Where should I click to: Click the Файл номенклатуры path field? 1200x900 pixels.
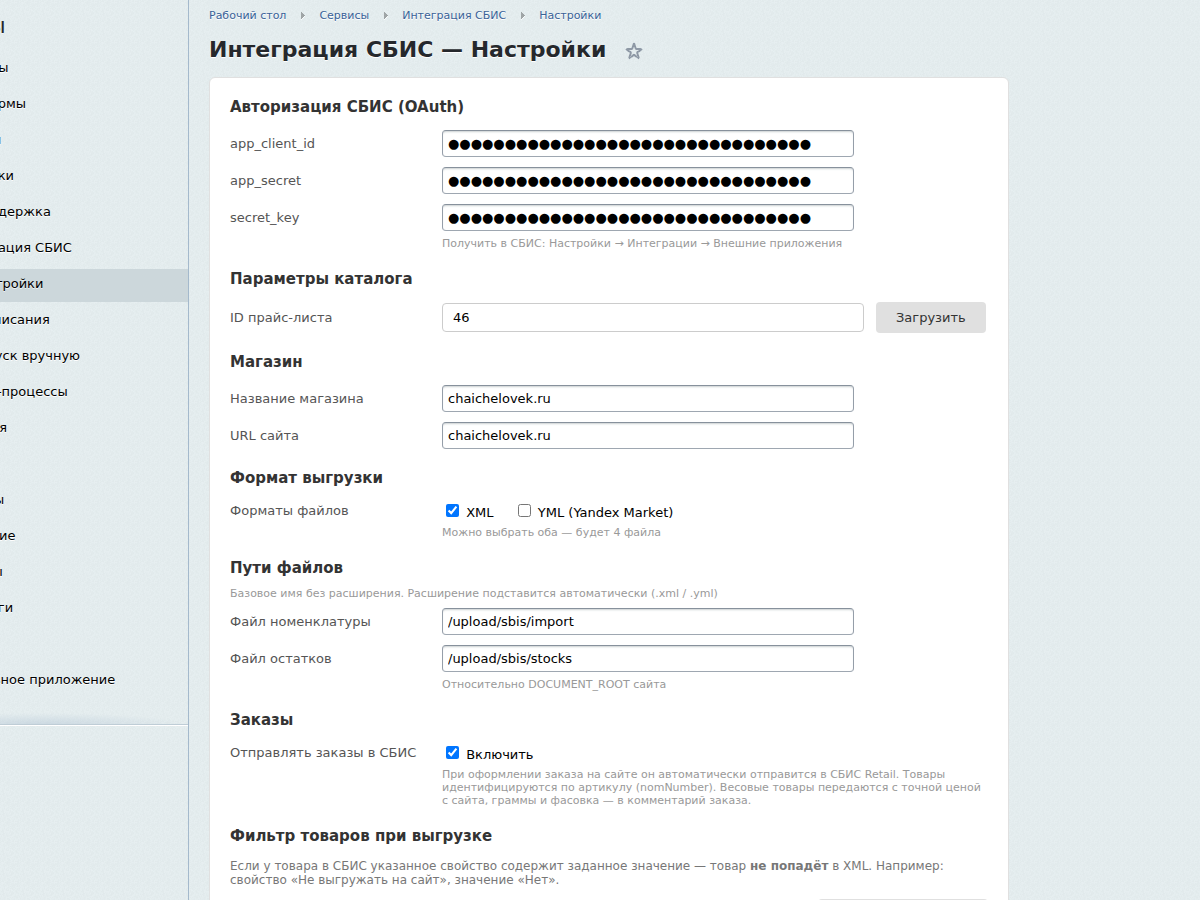648,621
